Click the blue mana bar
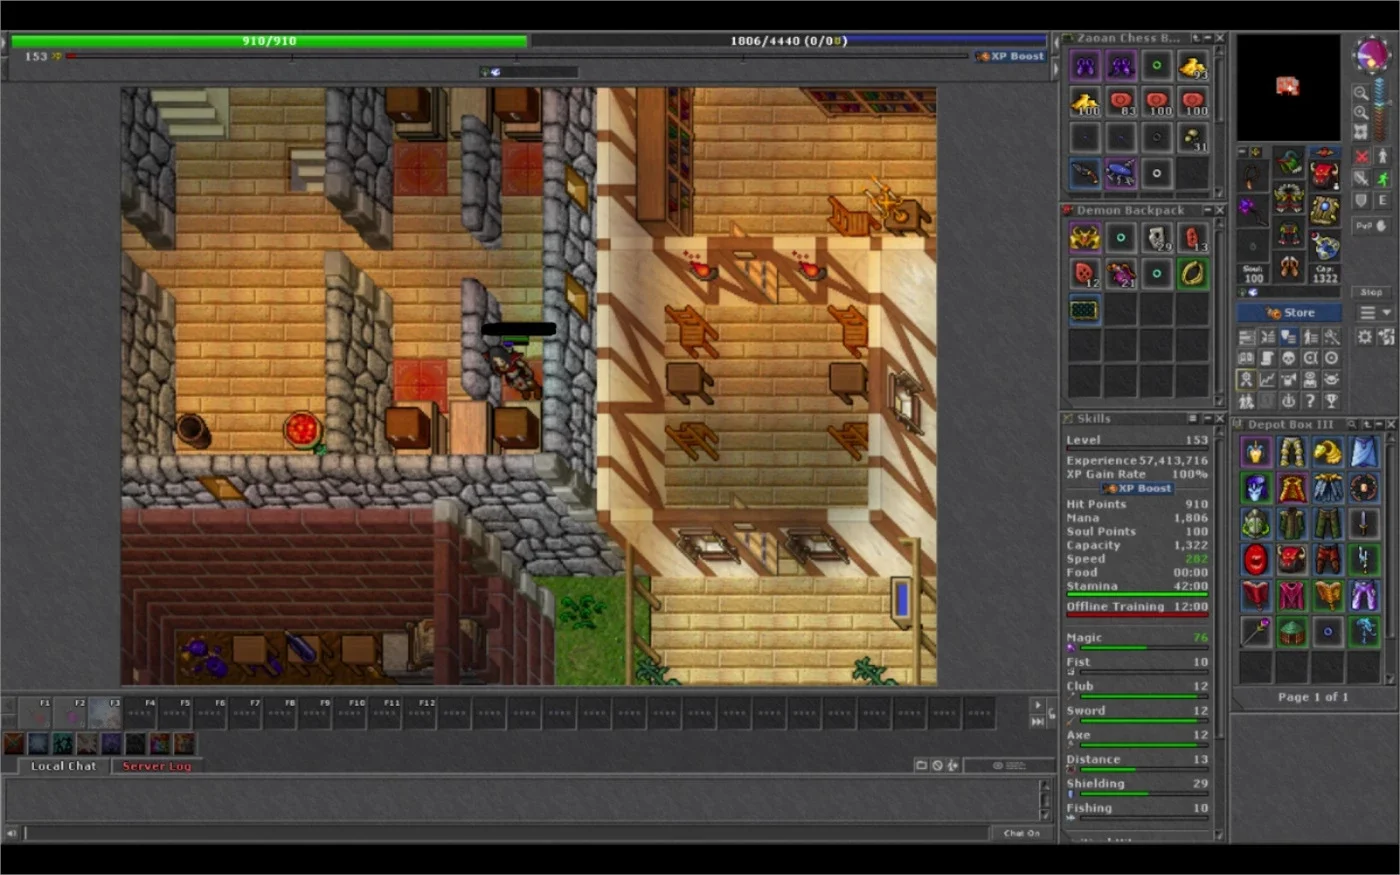Viewport: 1400px width, 875px height. tap(788, 41)
